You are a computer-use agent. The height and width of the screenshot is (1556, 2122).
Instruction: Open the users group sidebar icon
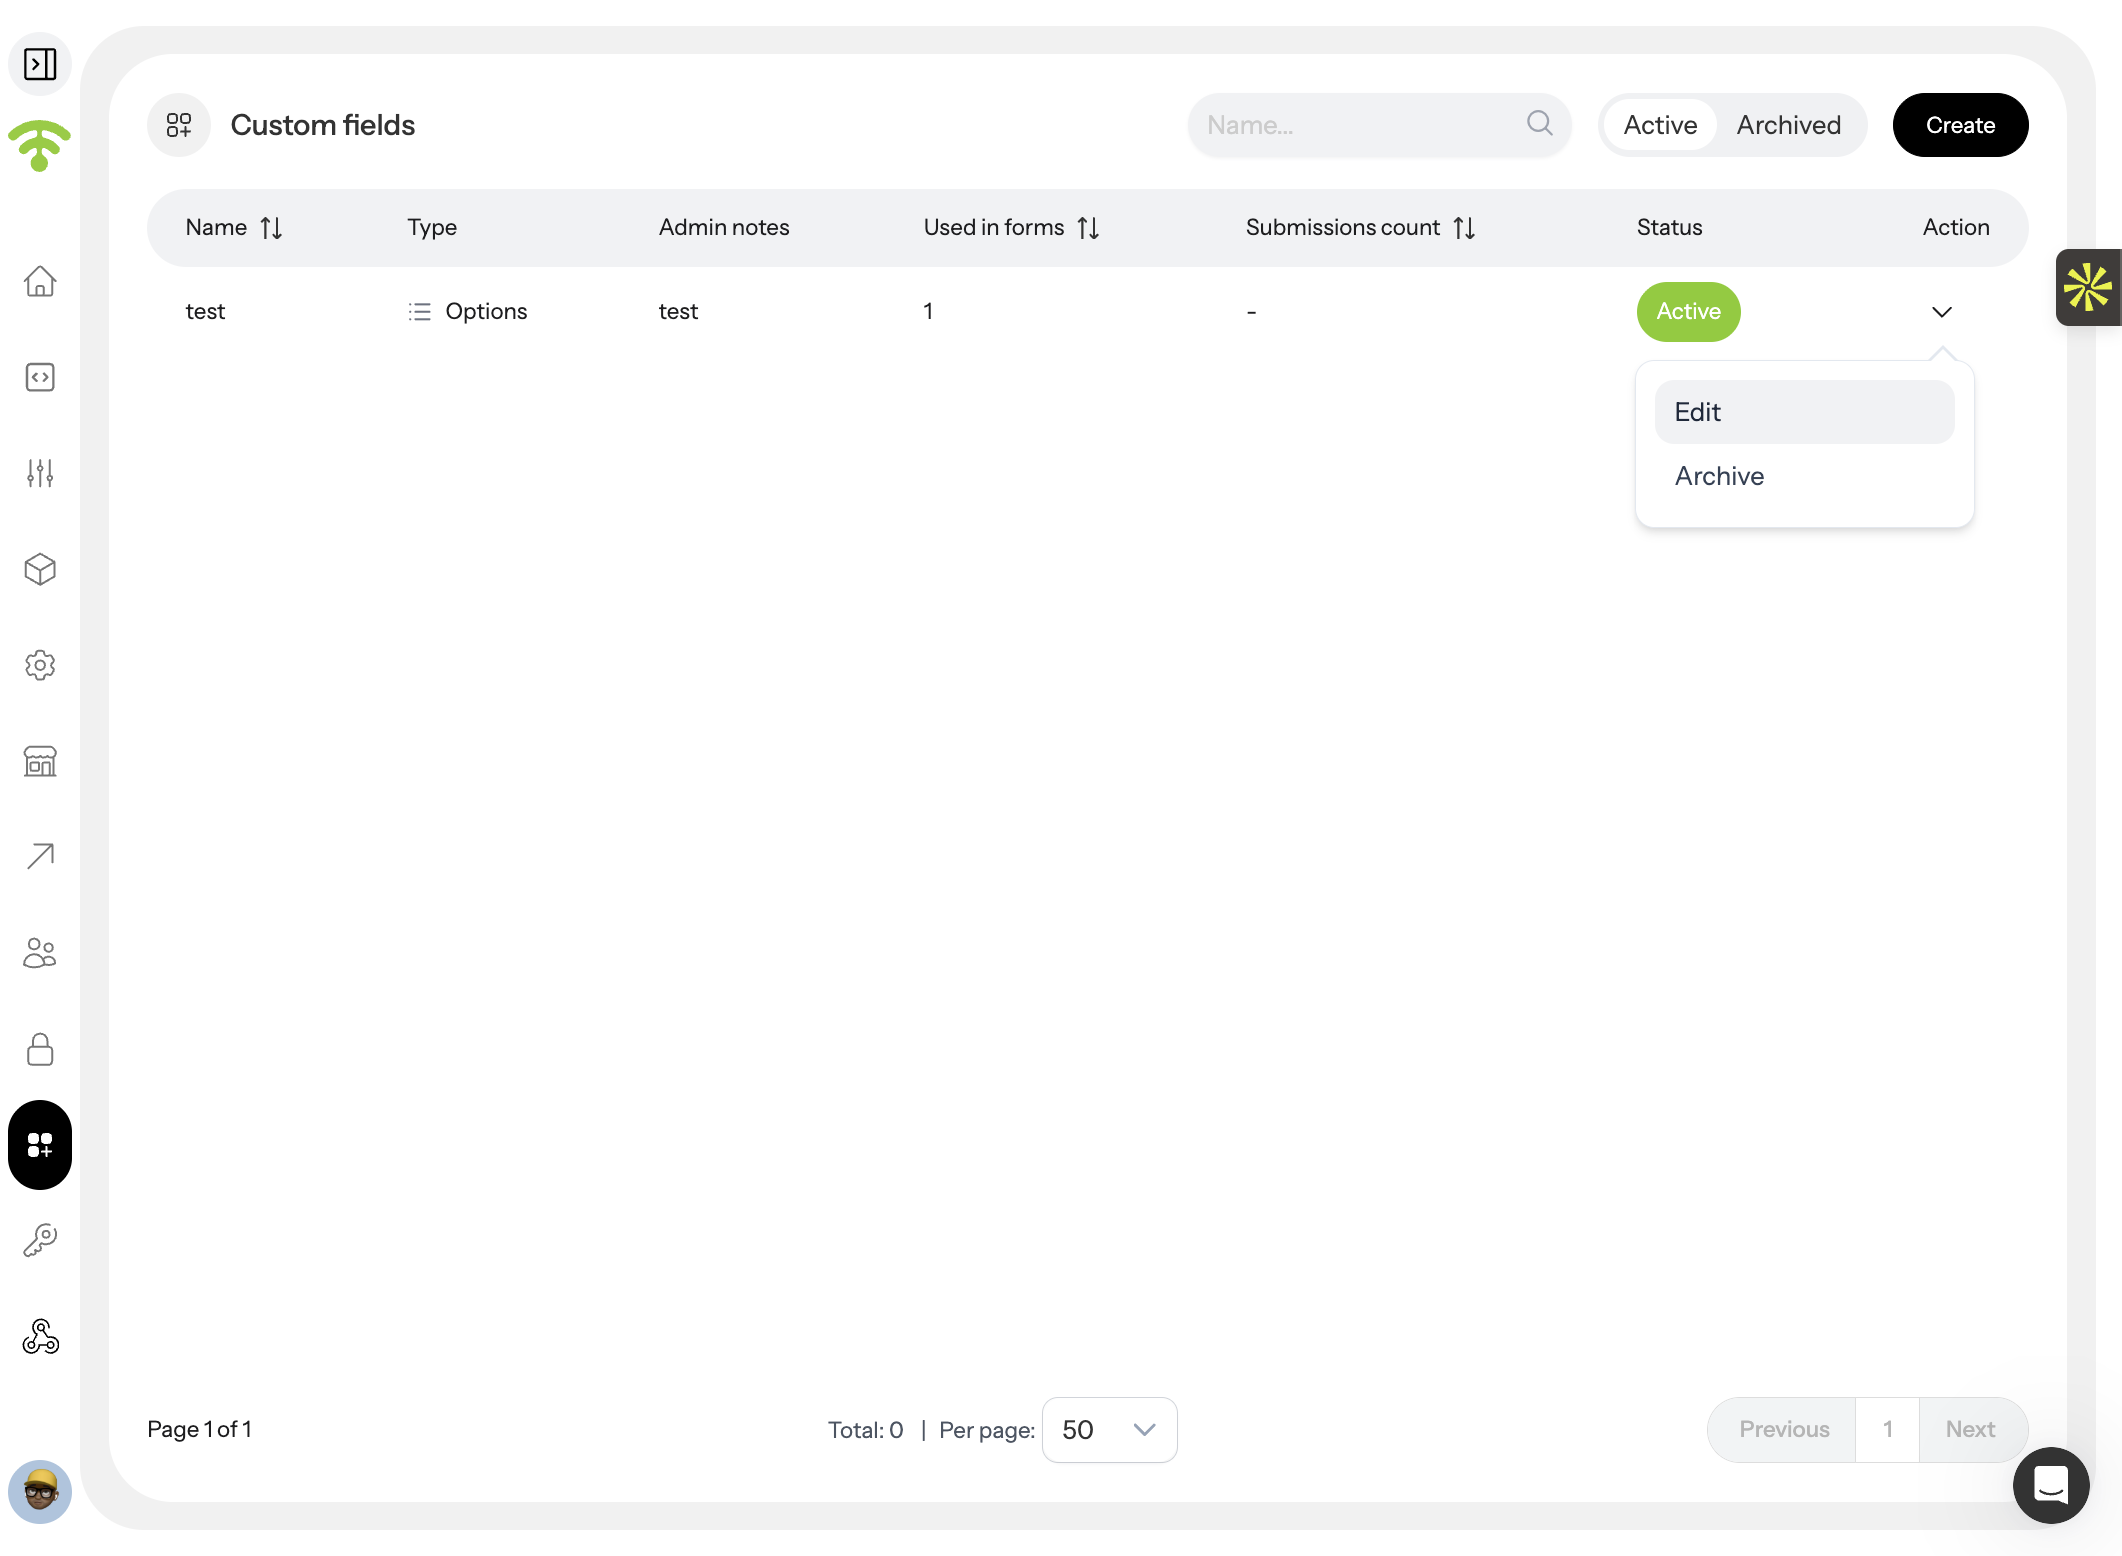40,952
